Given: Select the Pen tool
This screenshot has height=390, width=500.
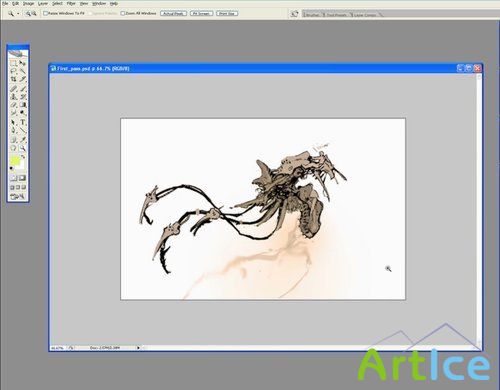Looking at the screenshot, I should click(13, 130).
